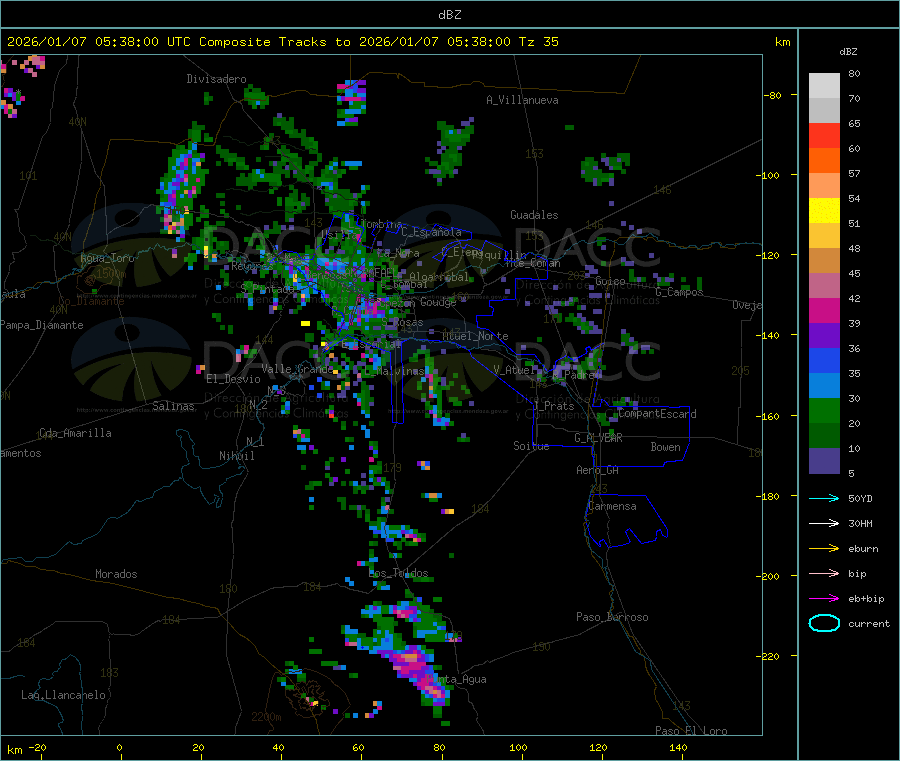The width and height of the screenshot is (900, 761).
Task: Click the 50YD cyan arrow legend icon
Action: tap(824, 498)
